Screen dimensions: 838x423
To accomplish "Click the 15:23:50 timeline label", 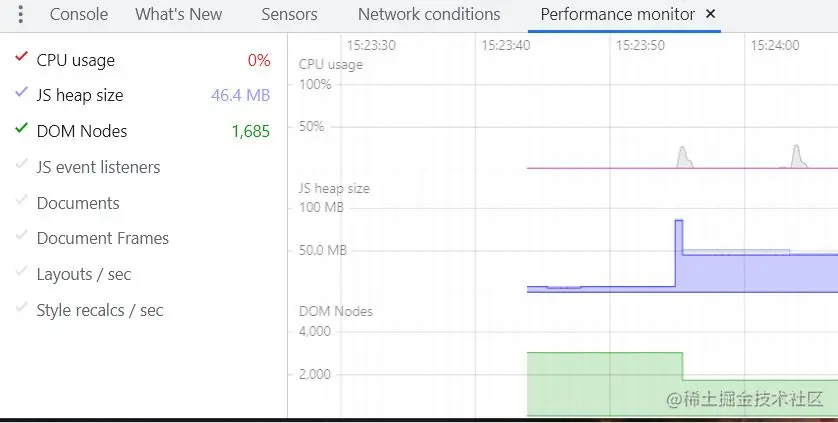I will [640, 45].
